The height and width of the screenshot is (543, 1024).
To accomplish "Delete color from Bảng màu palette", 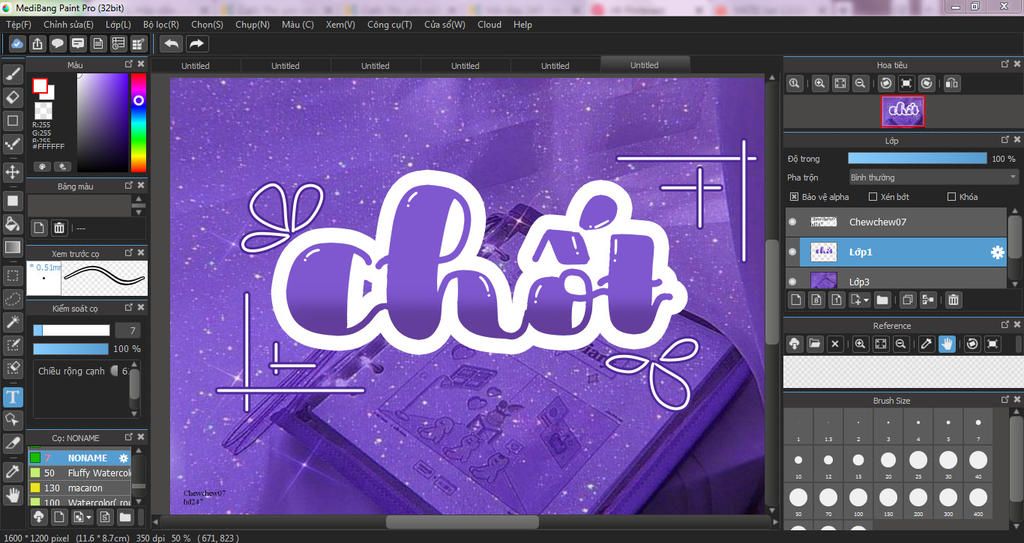I will pos(59,227).
